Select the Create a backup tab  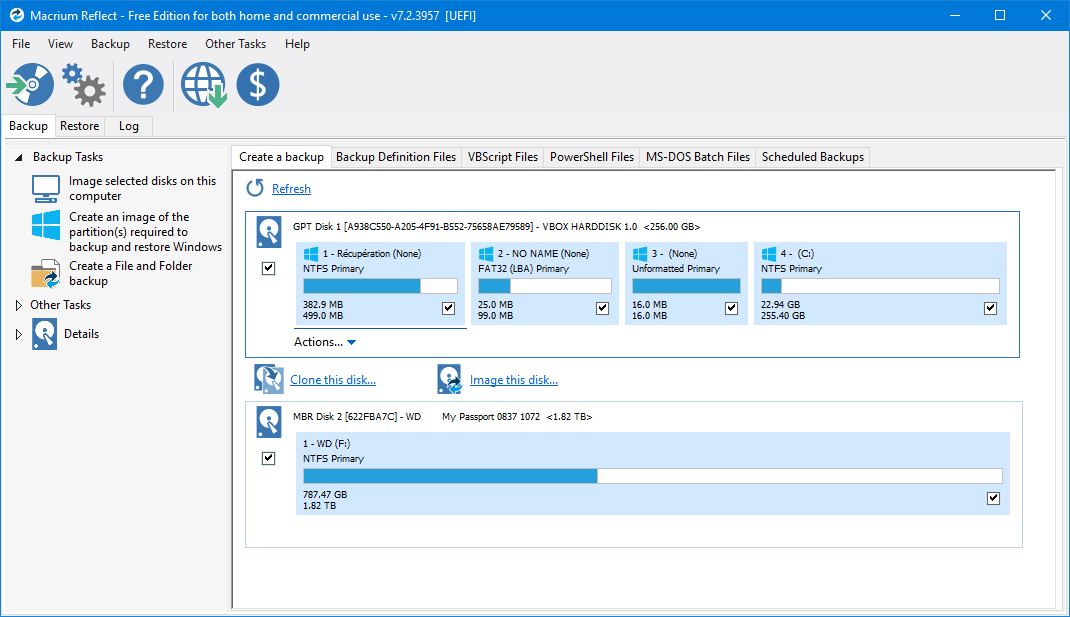(281, 156)
